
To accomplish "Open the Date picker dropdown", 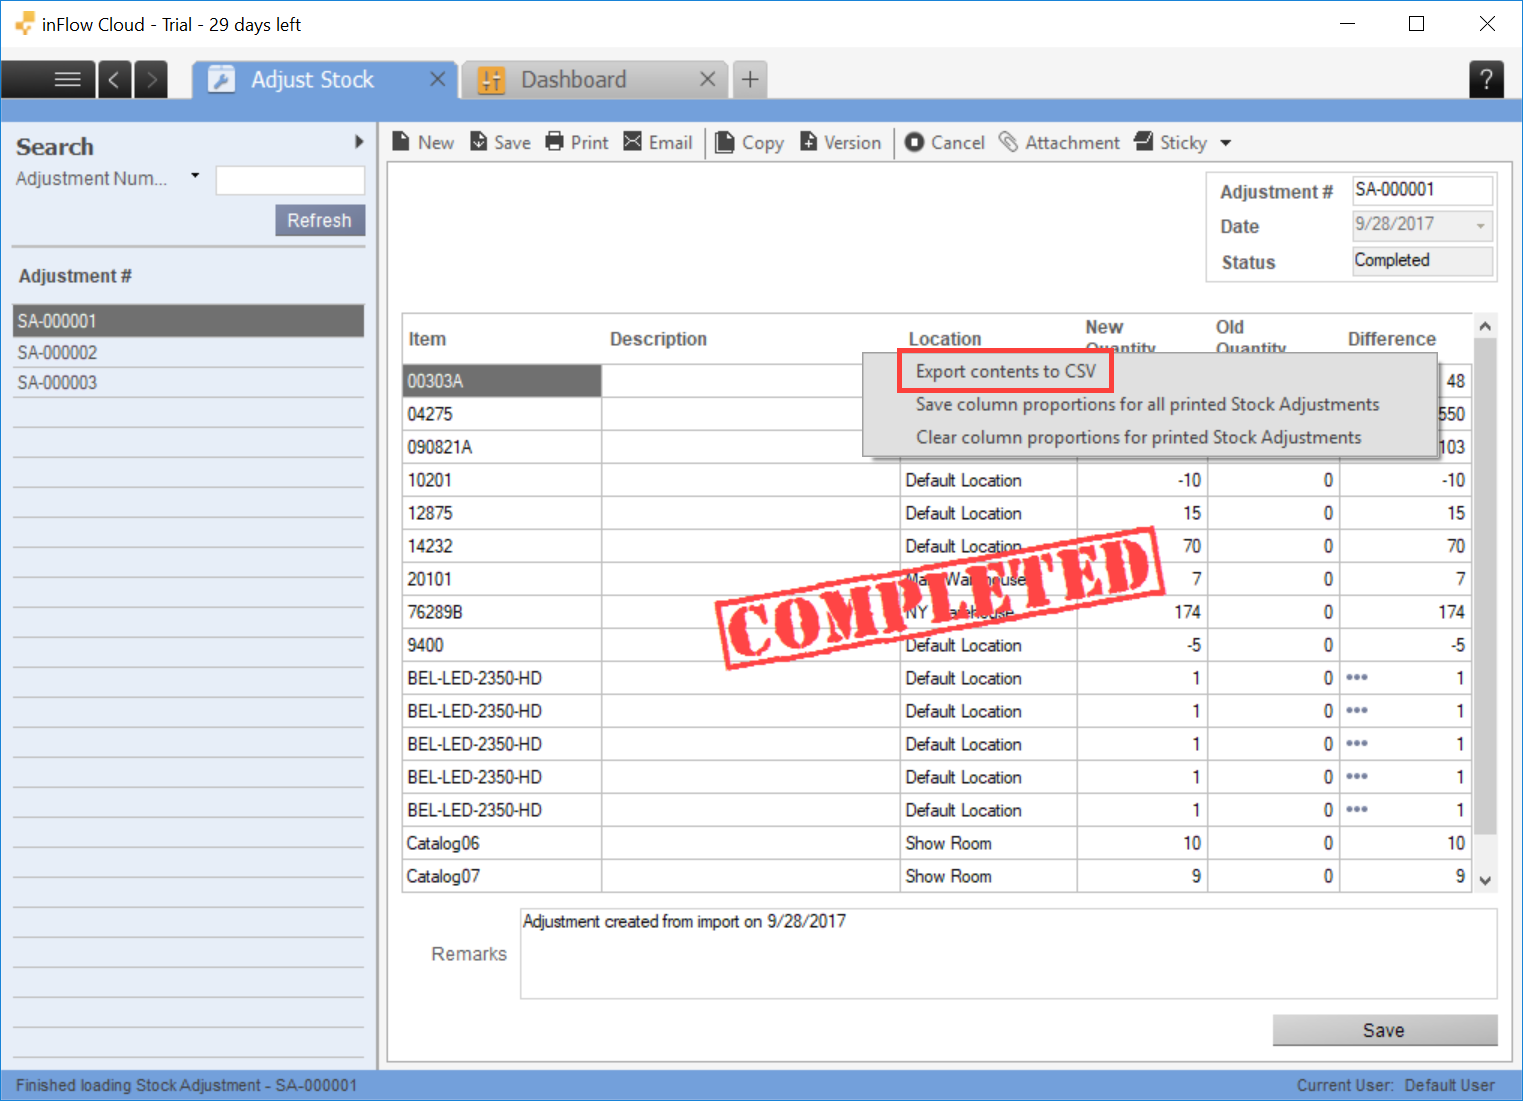I will point(1480,226).
